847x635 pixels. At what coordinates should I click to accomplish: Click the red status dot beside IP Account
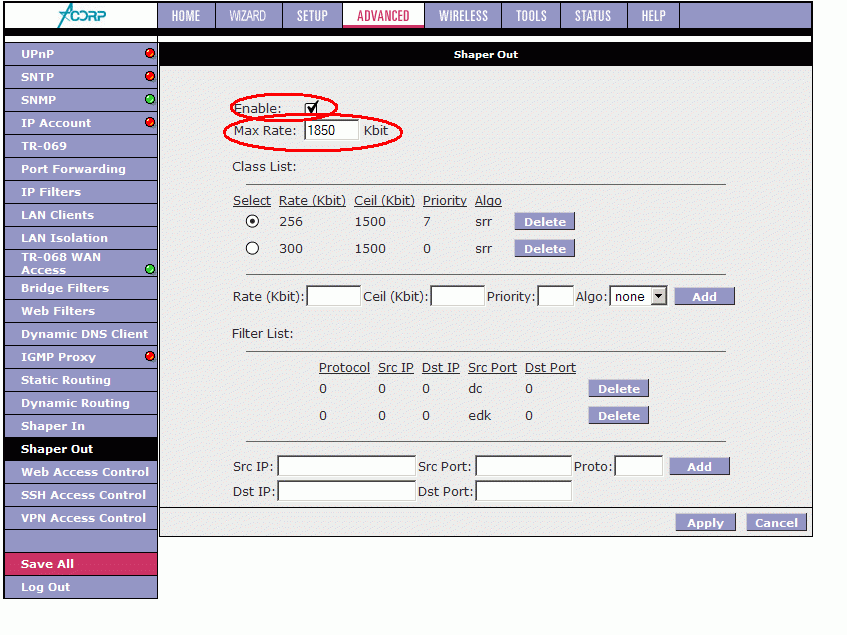[150, 122]
